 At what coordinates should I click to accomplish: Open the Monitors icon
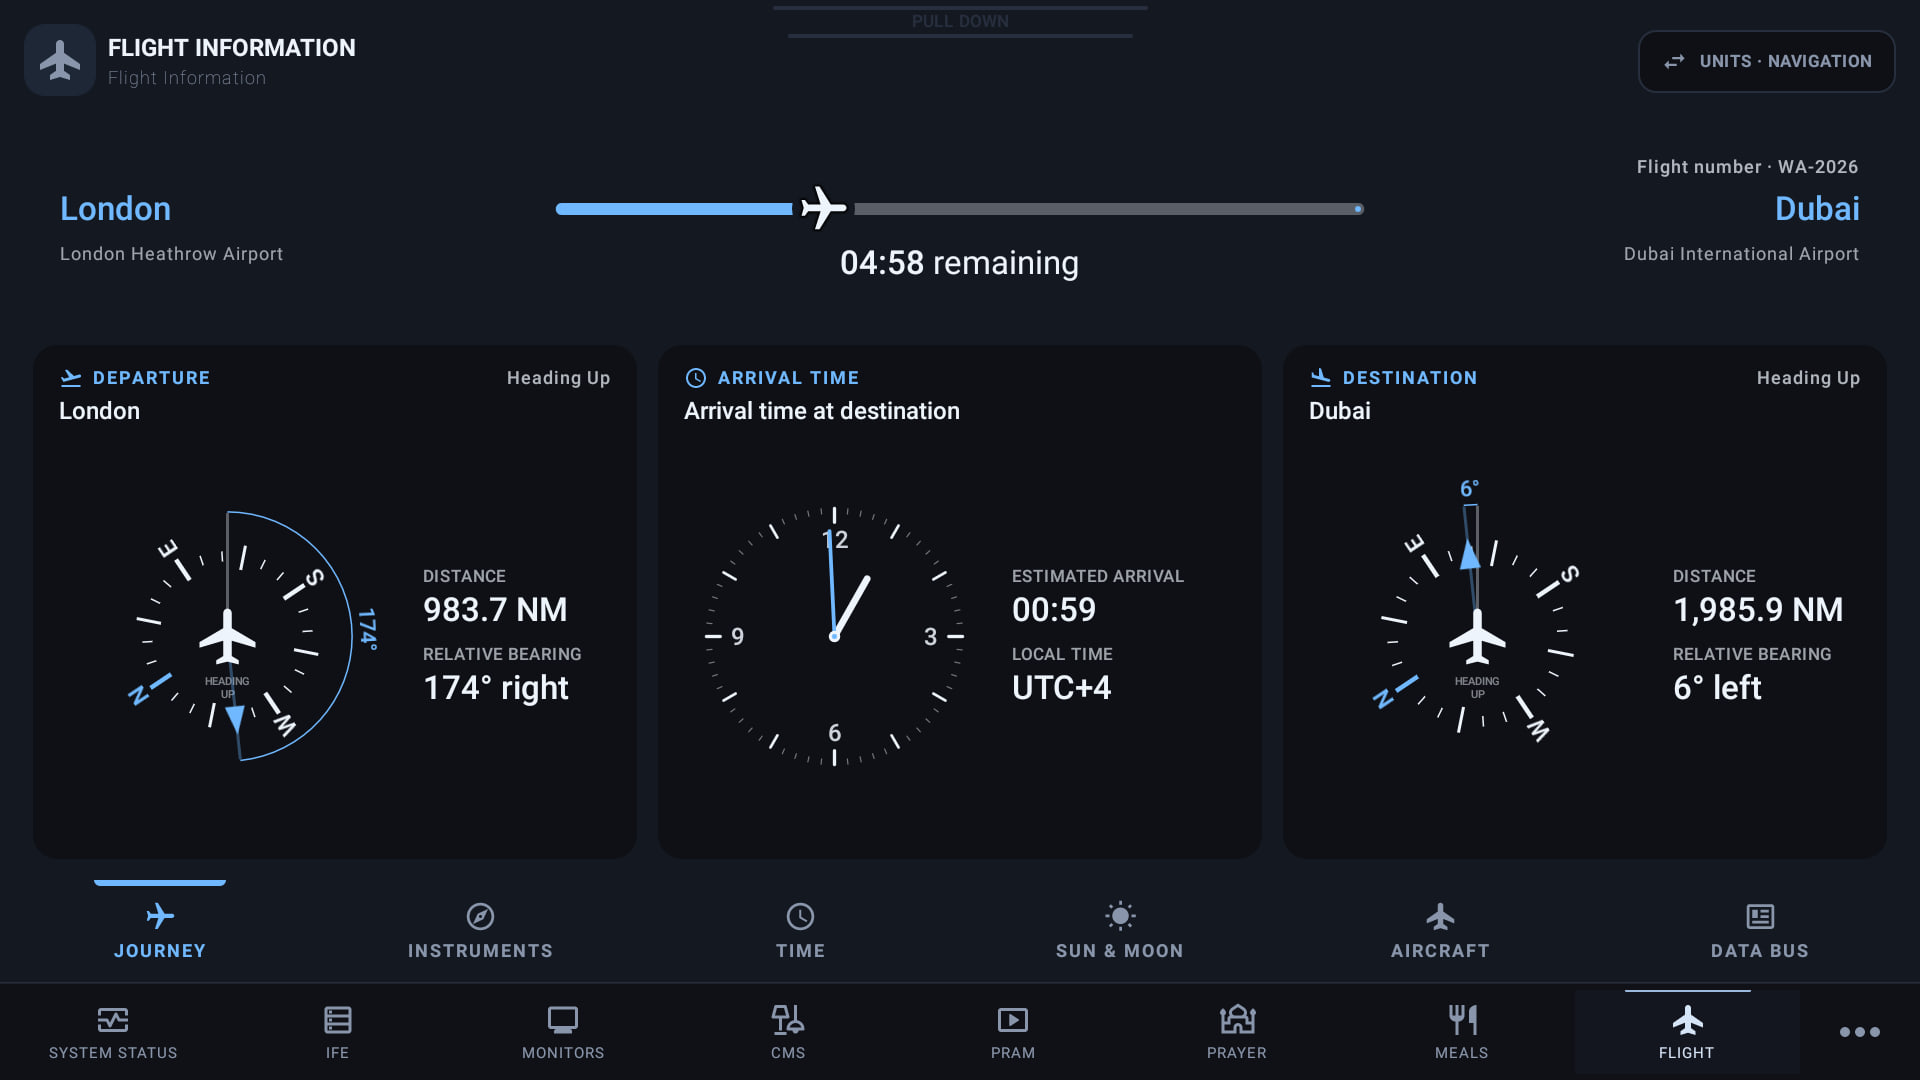(563, 1020)
